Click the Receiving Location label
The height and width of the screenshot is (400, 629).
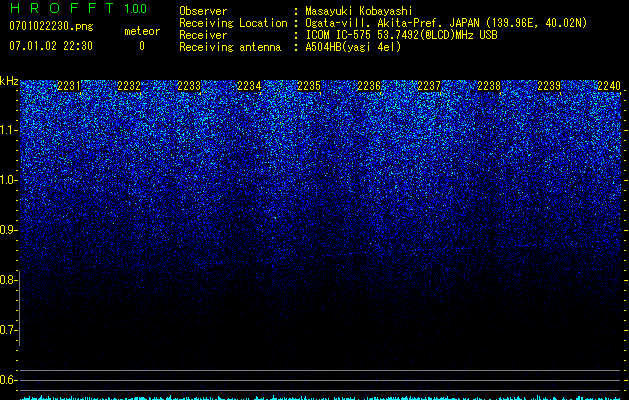[x=233, y=23]
